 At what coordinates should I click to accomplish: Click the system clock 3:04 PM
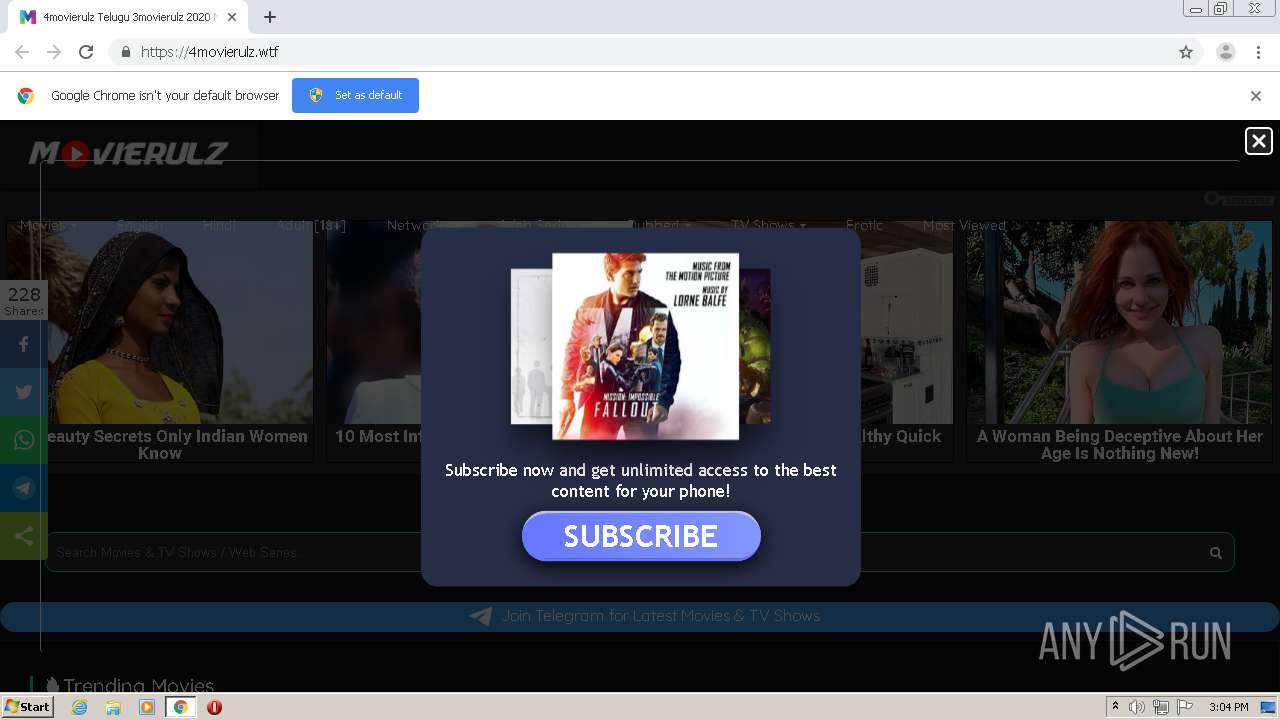pos(1228,707)
